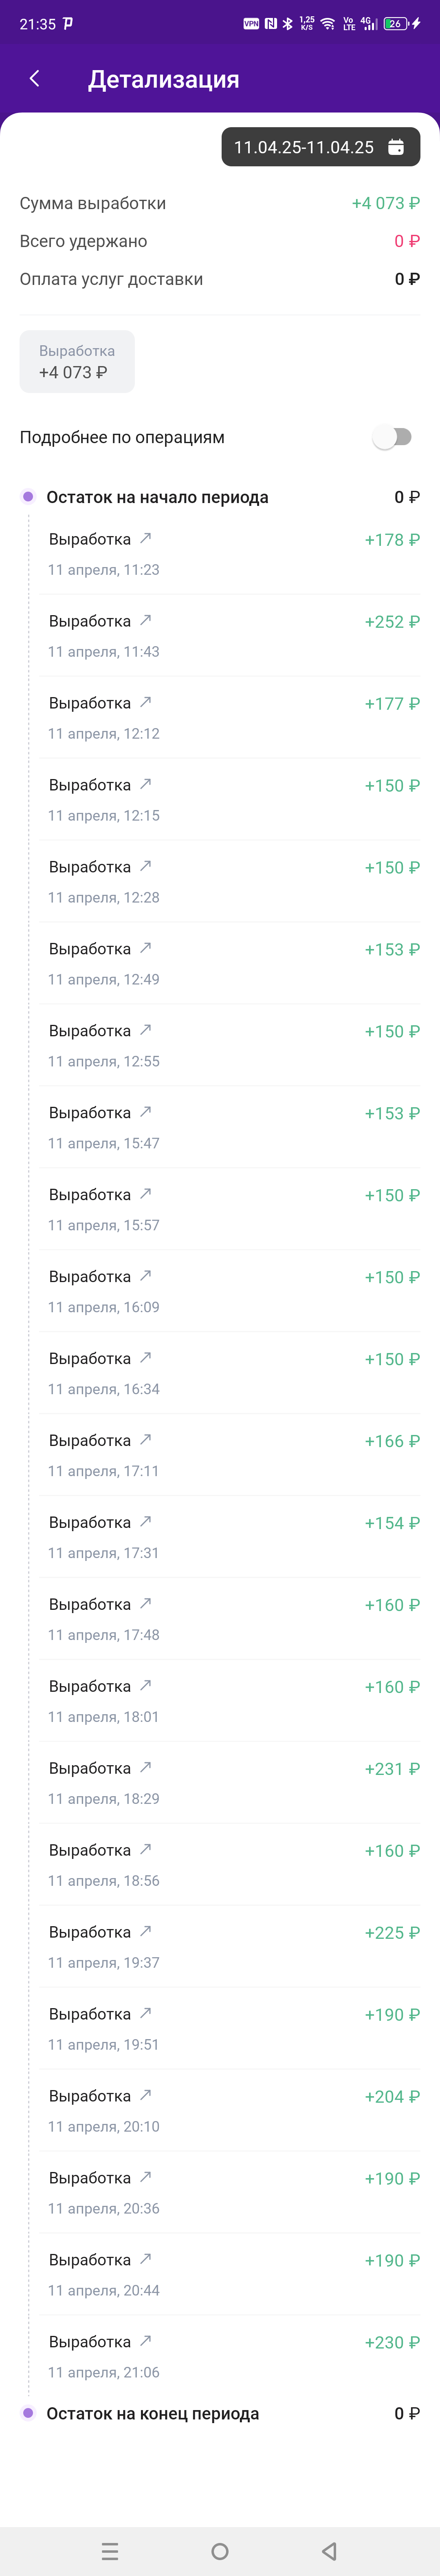440x2576 pixels.
Task: Open the +231 ₽ operation row
Action: 230,1782
